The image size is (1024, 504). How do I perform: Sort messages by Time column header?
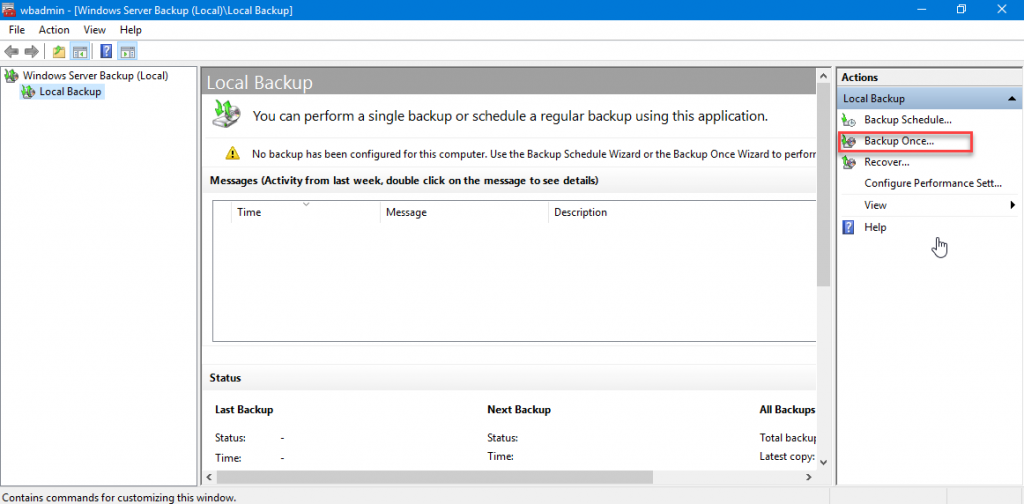(306, 212)
